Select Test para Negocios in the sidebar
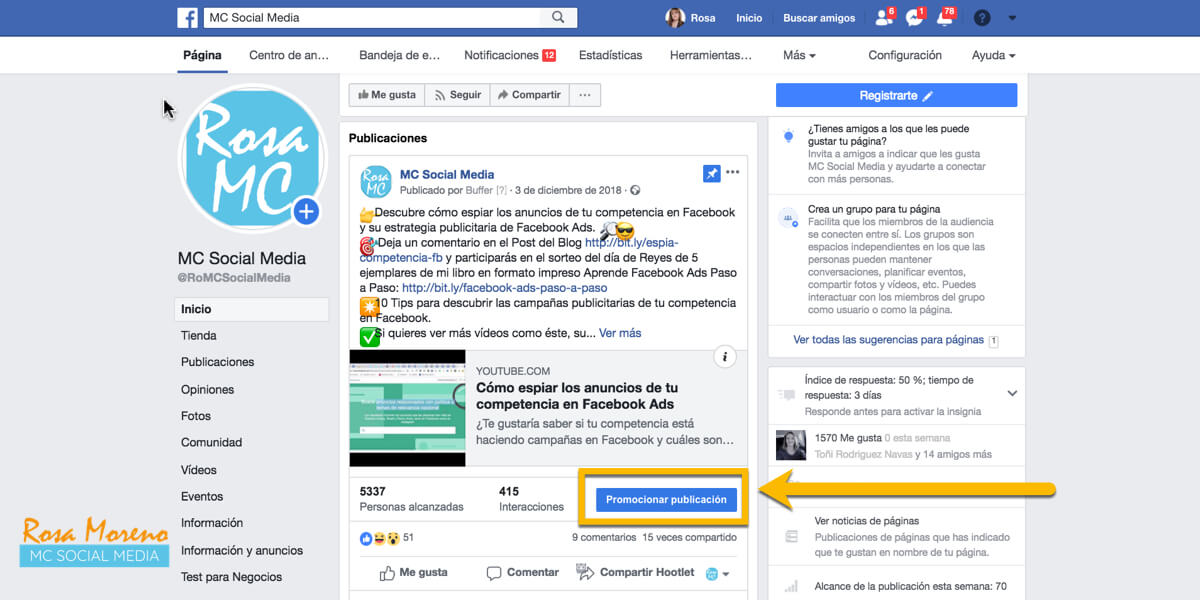 click(x=231, y=577)
